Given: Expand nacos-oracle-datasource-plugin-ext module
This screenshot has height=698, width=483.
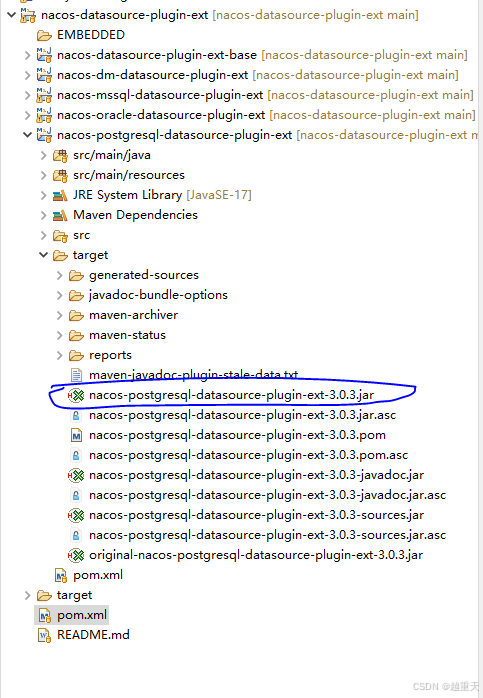Looking at the screenshot, I should [x=28, y=115].
